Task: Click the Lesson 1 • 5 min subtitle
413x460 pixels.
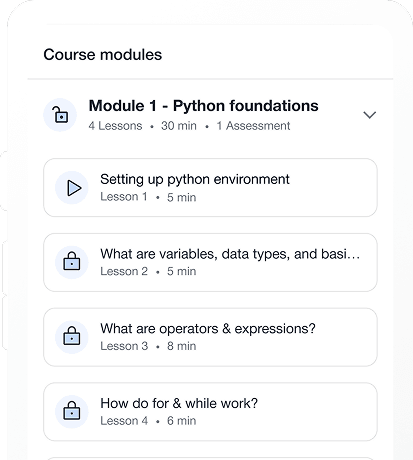Action: [148, 197]
